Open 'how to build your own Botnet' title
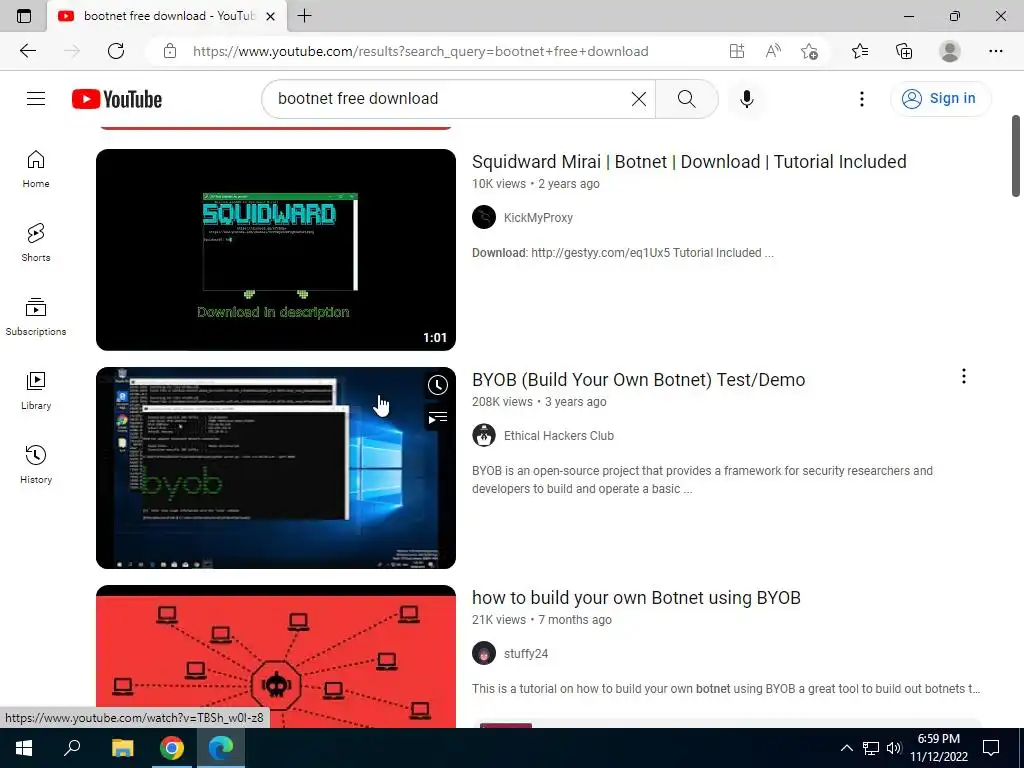The height and width of the screenshot is (768, 1024). [x=636, y=598]
